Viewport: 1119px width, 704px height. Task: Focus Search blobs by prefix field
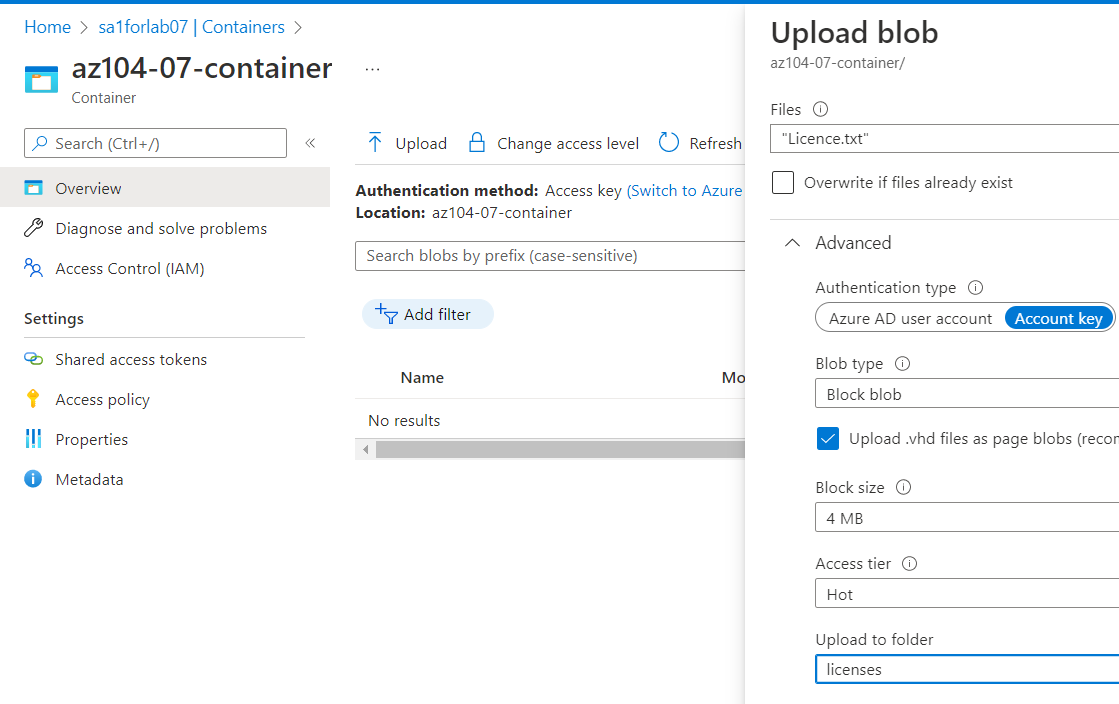point(550,256)
